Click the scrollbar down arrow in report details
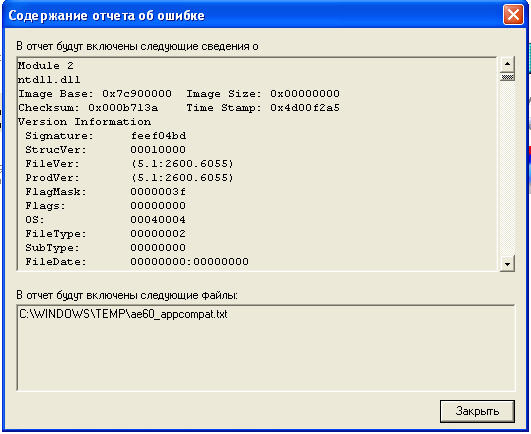531x434 pixels. pos(507,263)
